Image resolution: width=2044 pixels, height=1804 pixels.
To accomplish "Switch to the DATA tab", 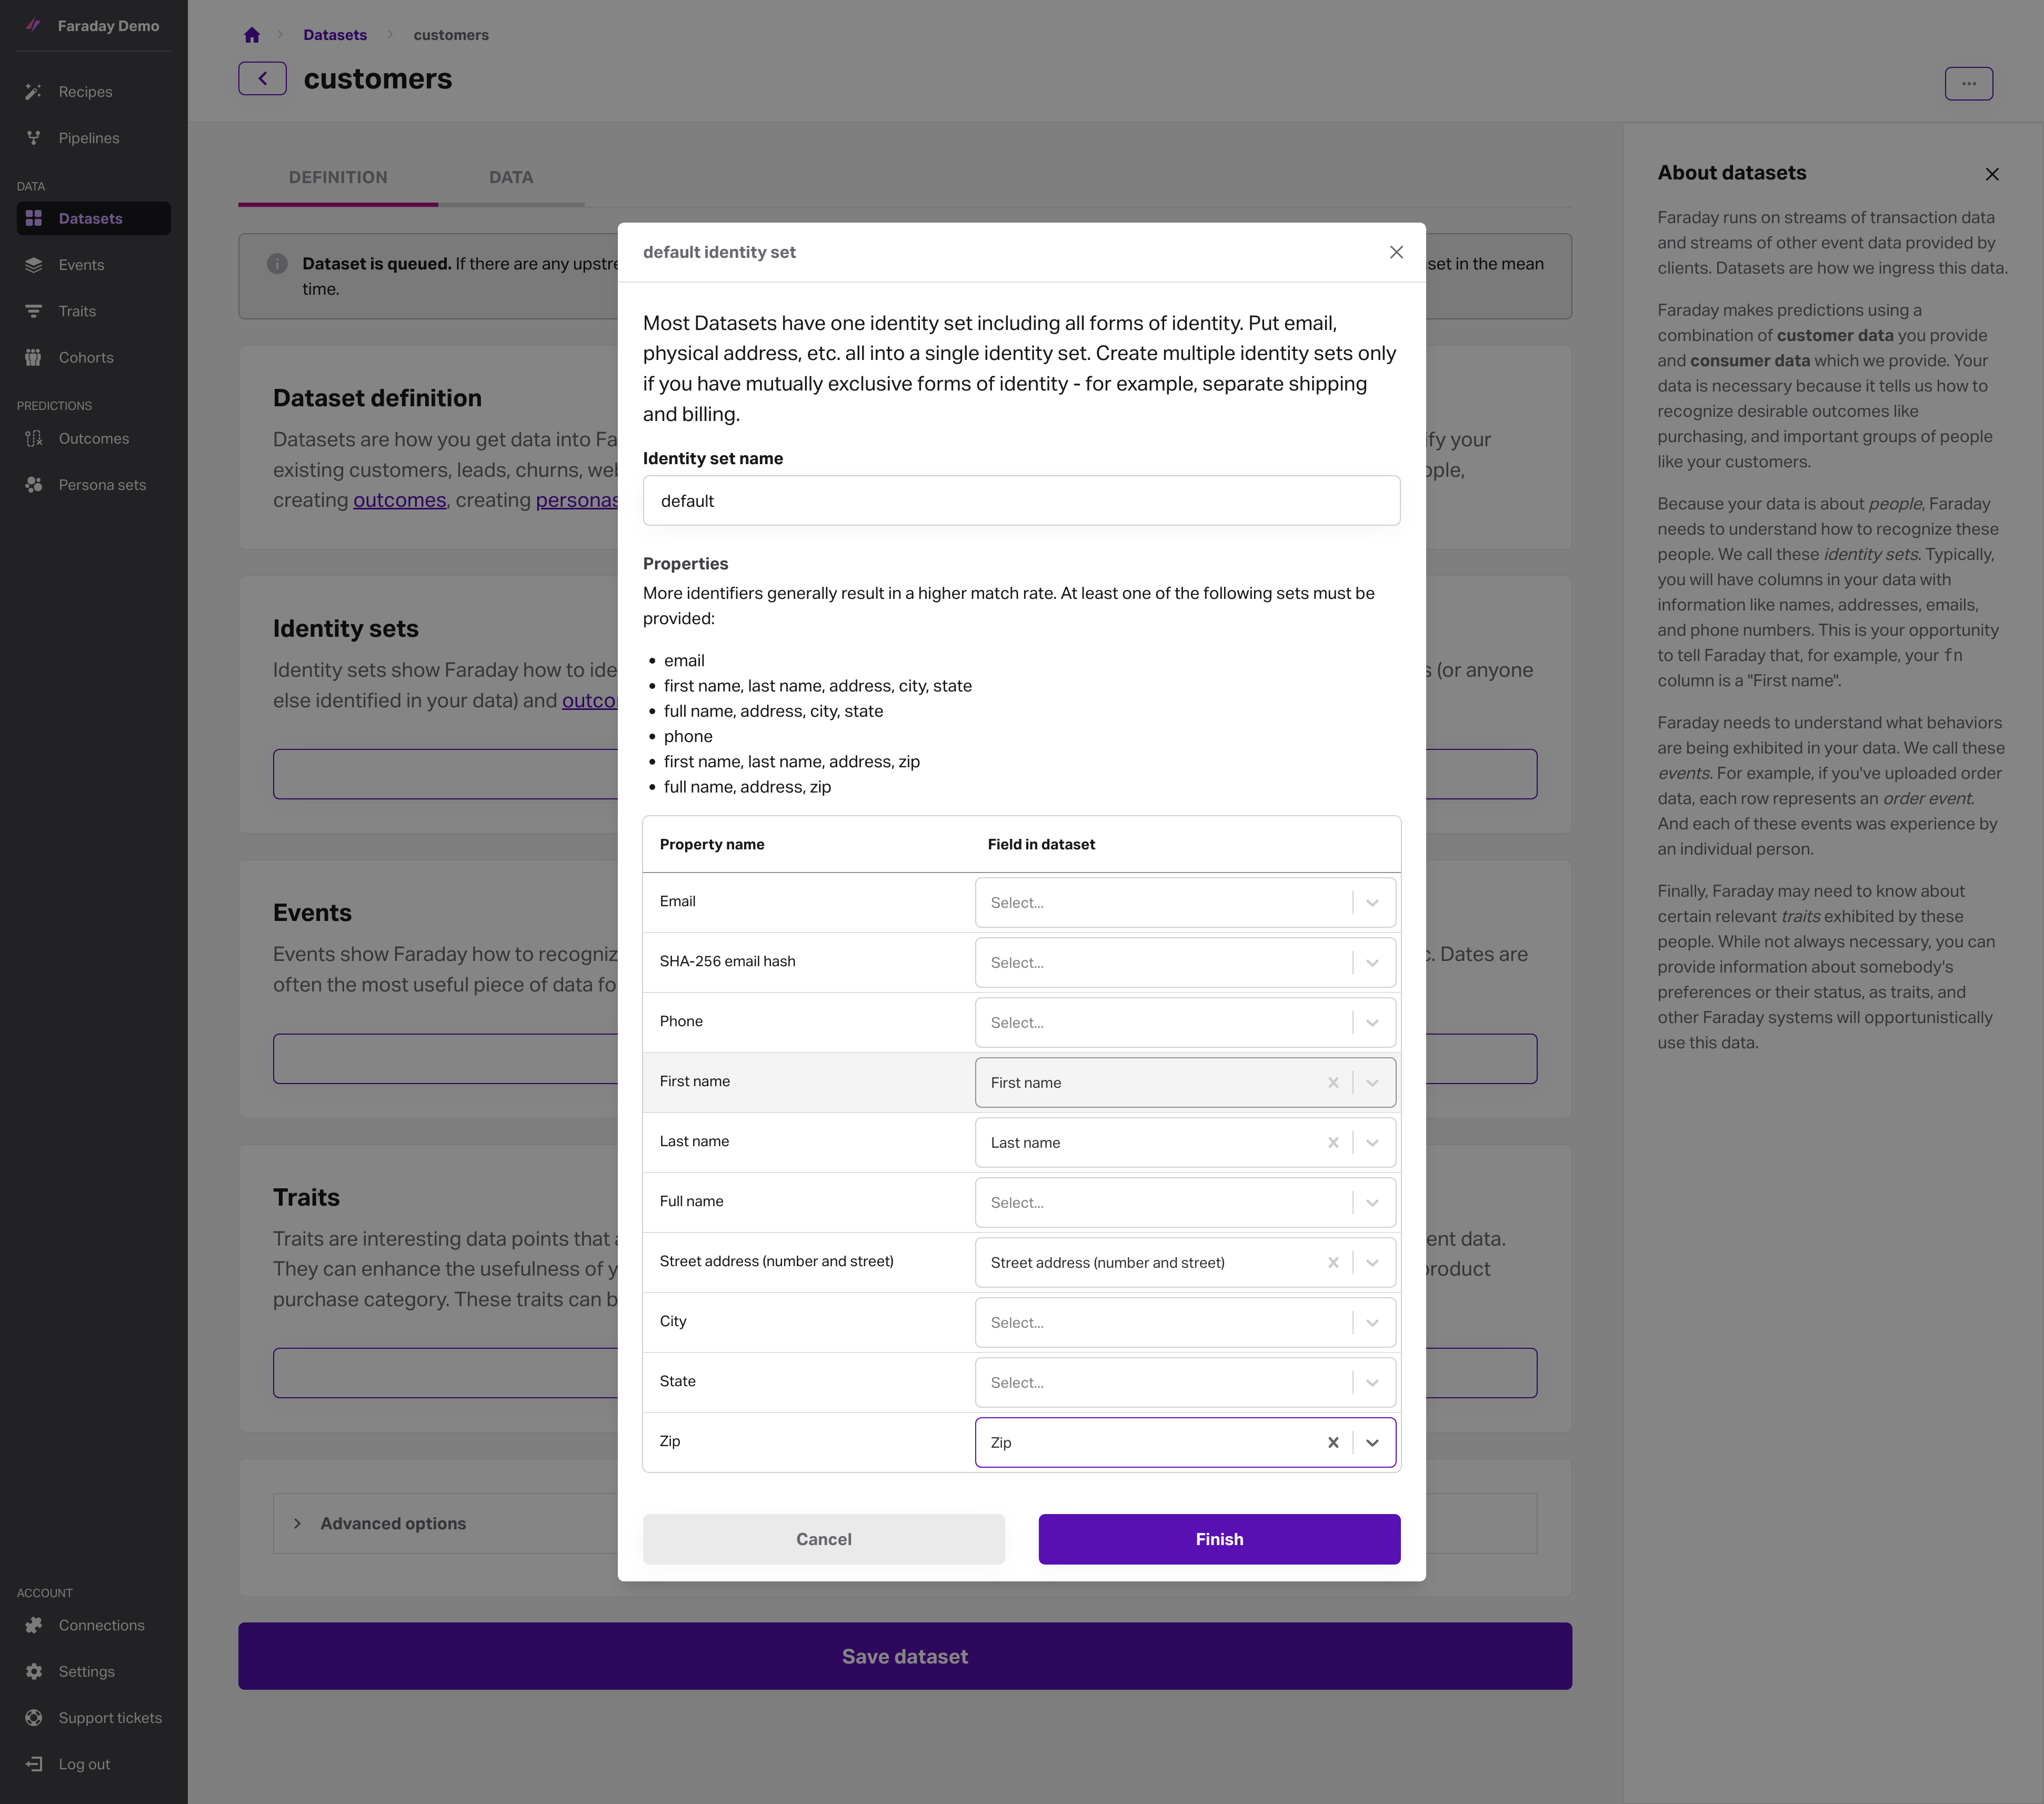I will coord(511,177).
